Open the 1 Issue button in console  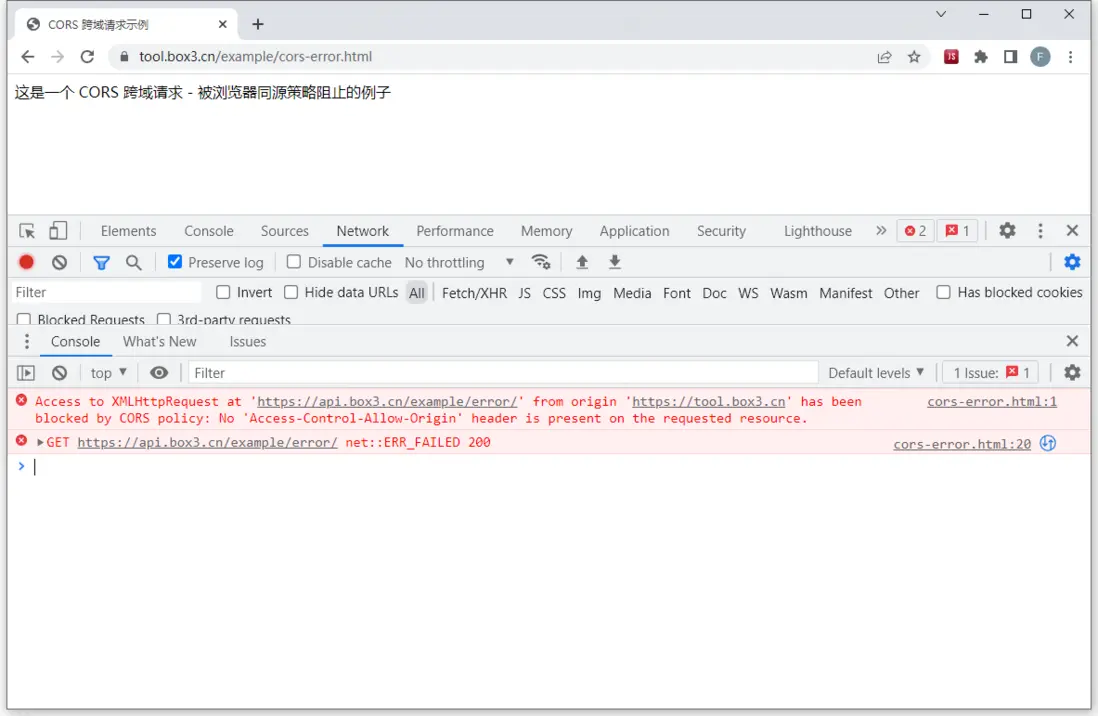[991, 373]
